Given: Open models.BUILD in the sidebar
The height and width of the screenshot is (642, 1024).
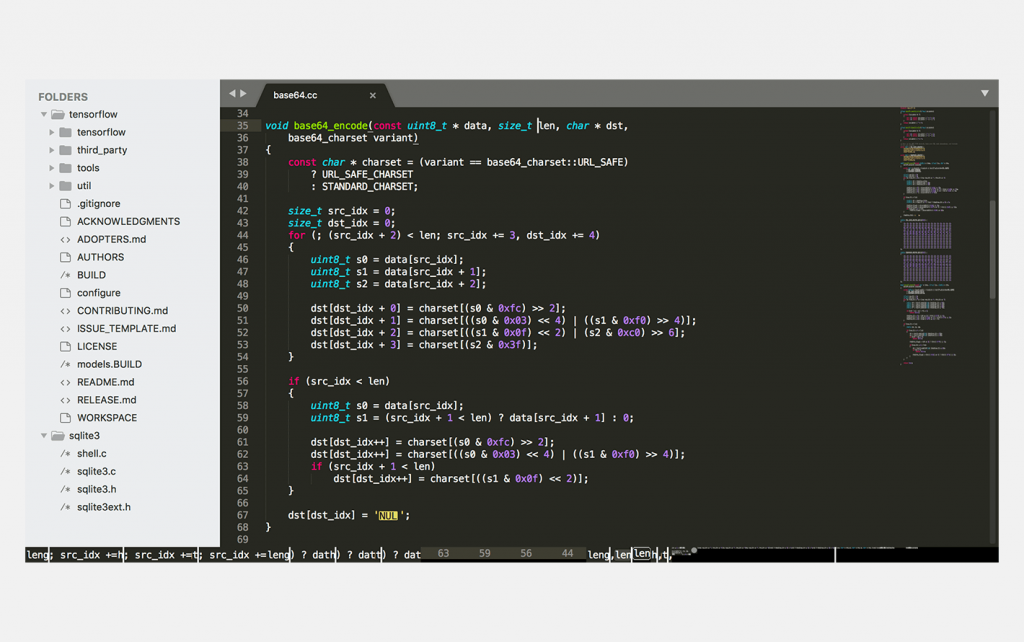Looking at the screenshot, I should pyautogui.click(x=110, y=364).
